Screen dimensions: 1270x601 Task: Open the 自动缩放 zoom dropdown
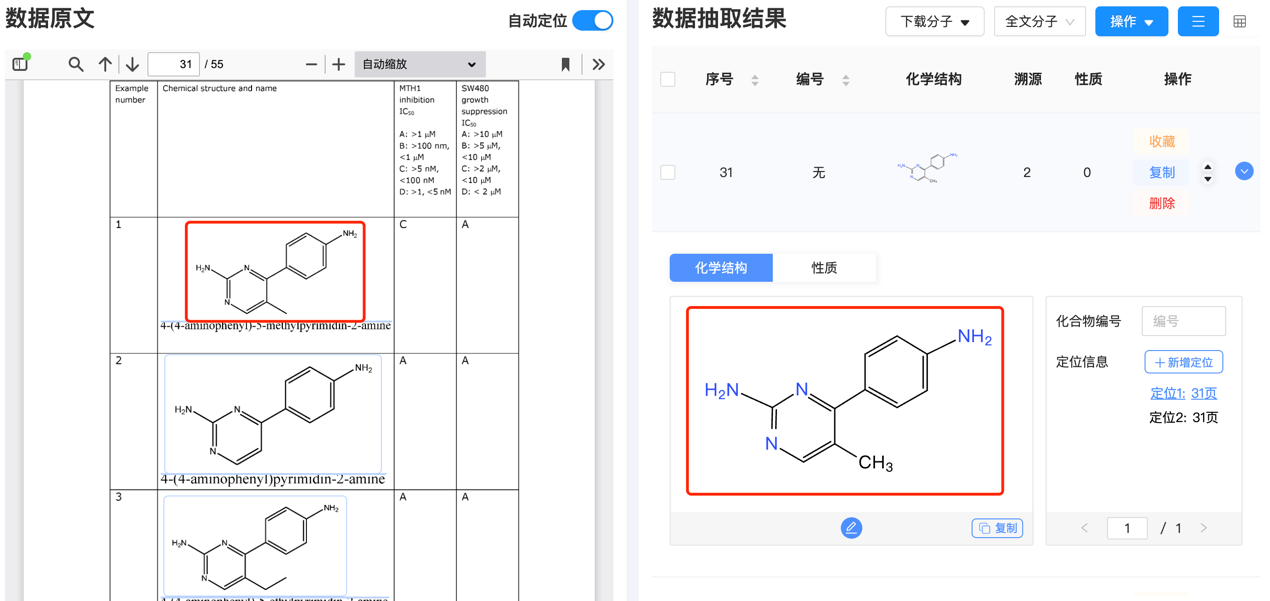click(x=420, y=63)
